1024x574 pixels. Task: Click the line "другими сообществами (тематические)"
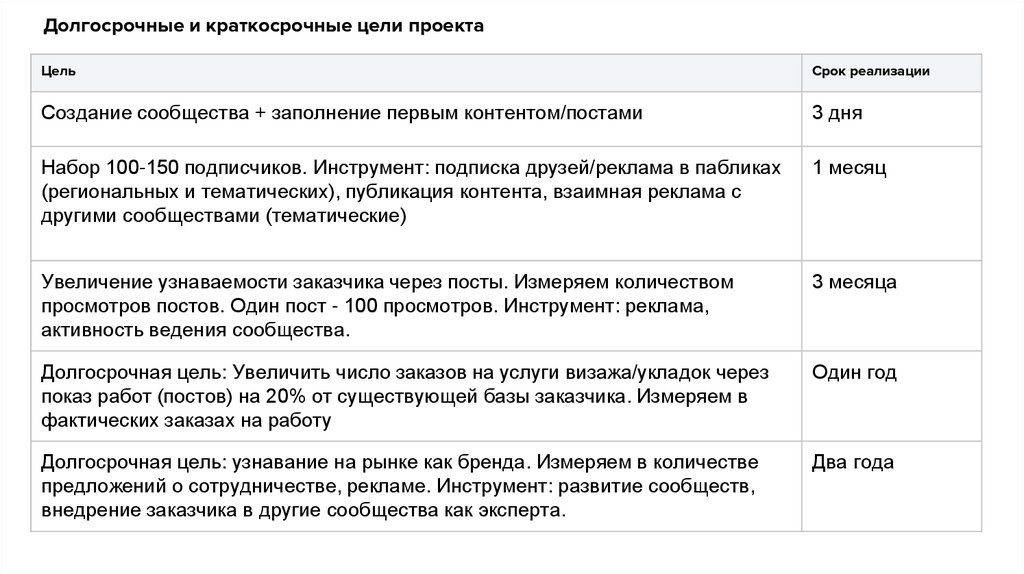tap(223, 215)
